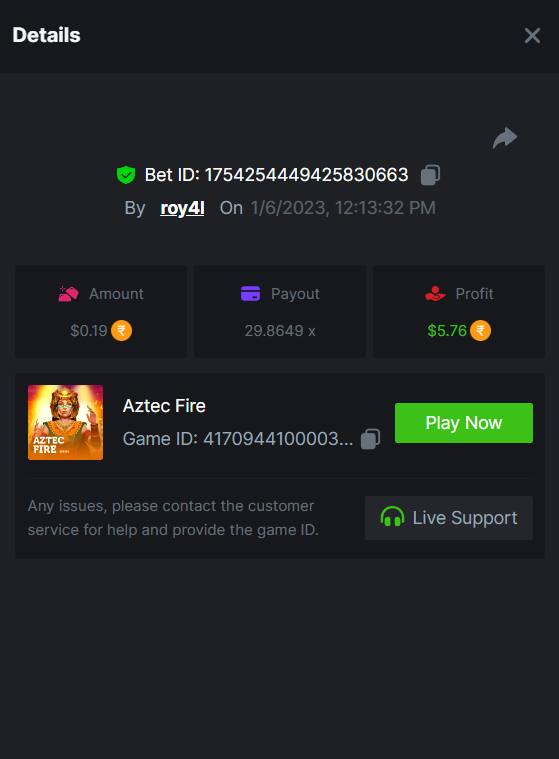Click the pink Amount icon
The height and width of the screenshot is (759, 559).
click(x=68, y=293)
